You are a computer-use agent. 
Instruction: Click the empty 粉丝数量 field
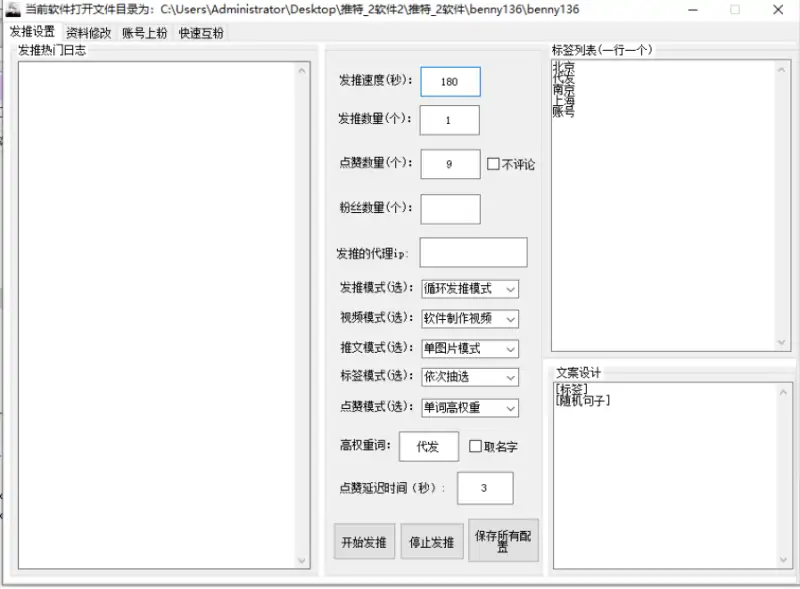450,208
